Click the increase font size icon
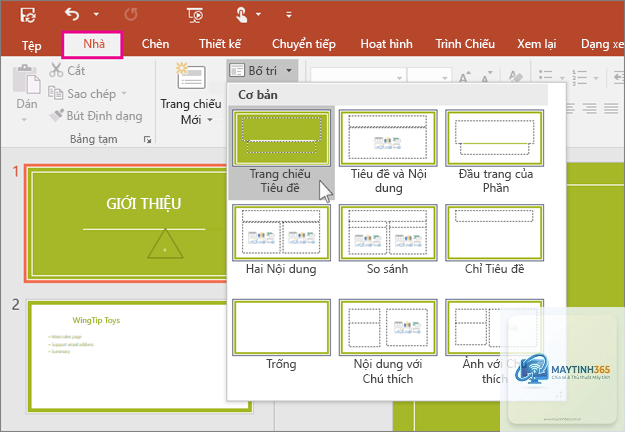 [x=465, y=76]
